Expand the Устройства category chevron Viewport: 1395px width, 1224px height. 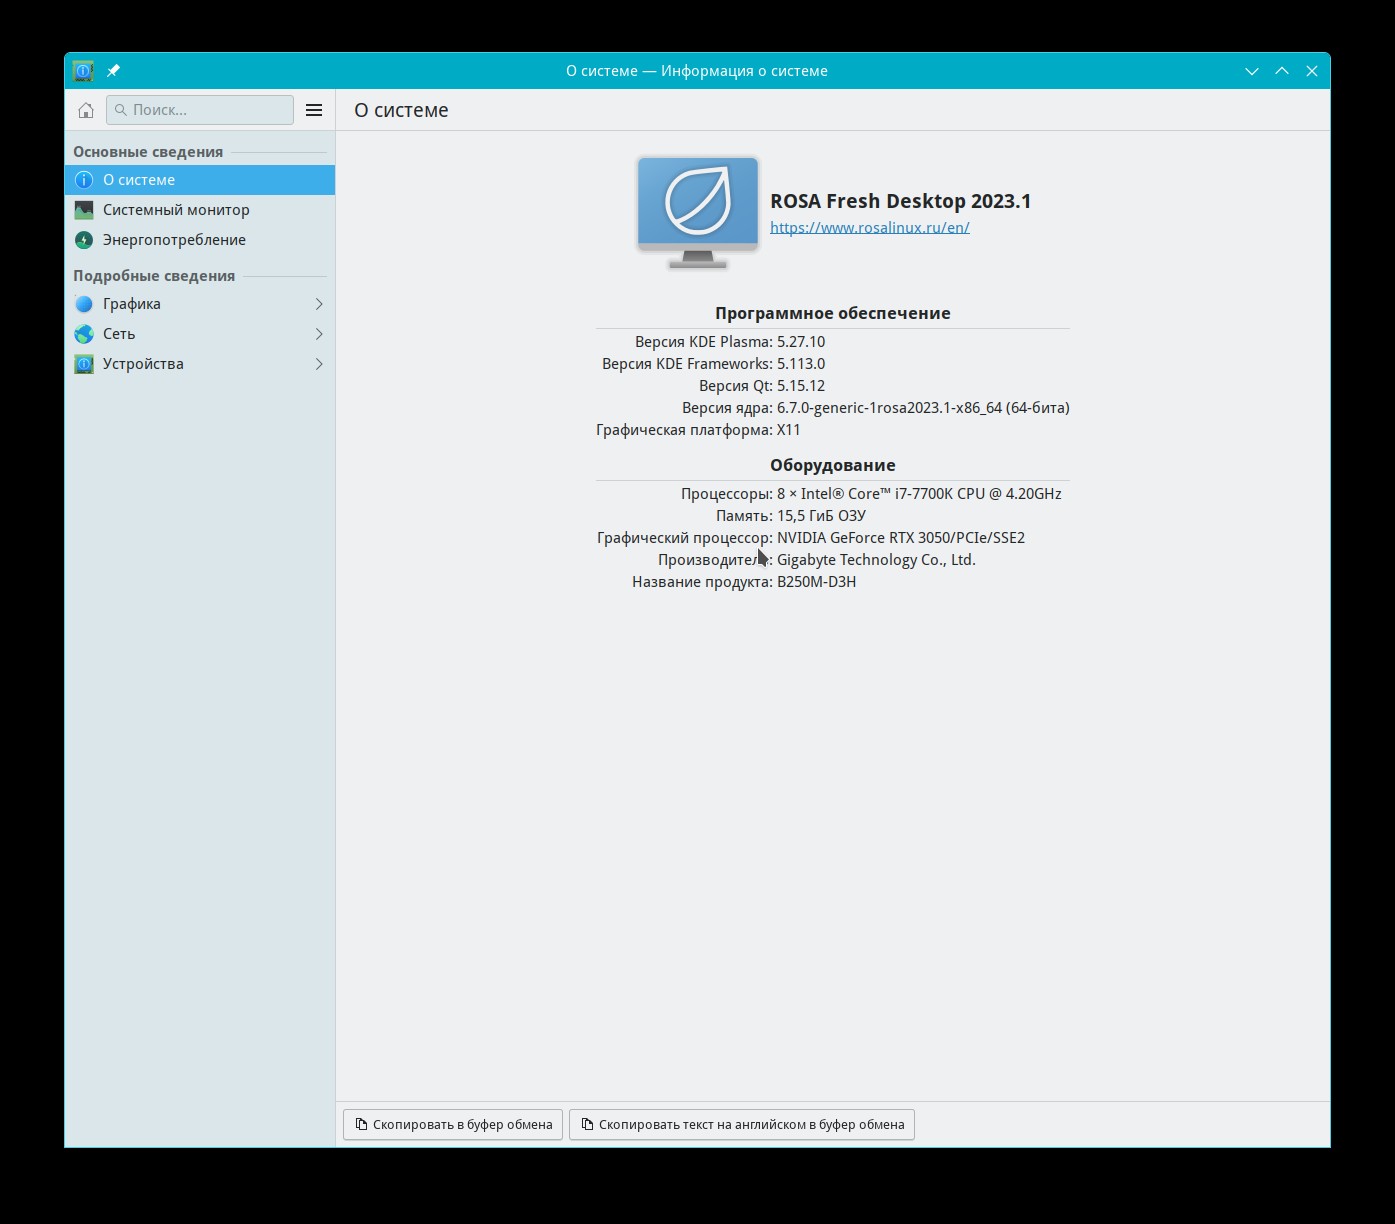pyautogui.click(x=319, y=364)
